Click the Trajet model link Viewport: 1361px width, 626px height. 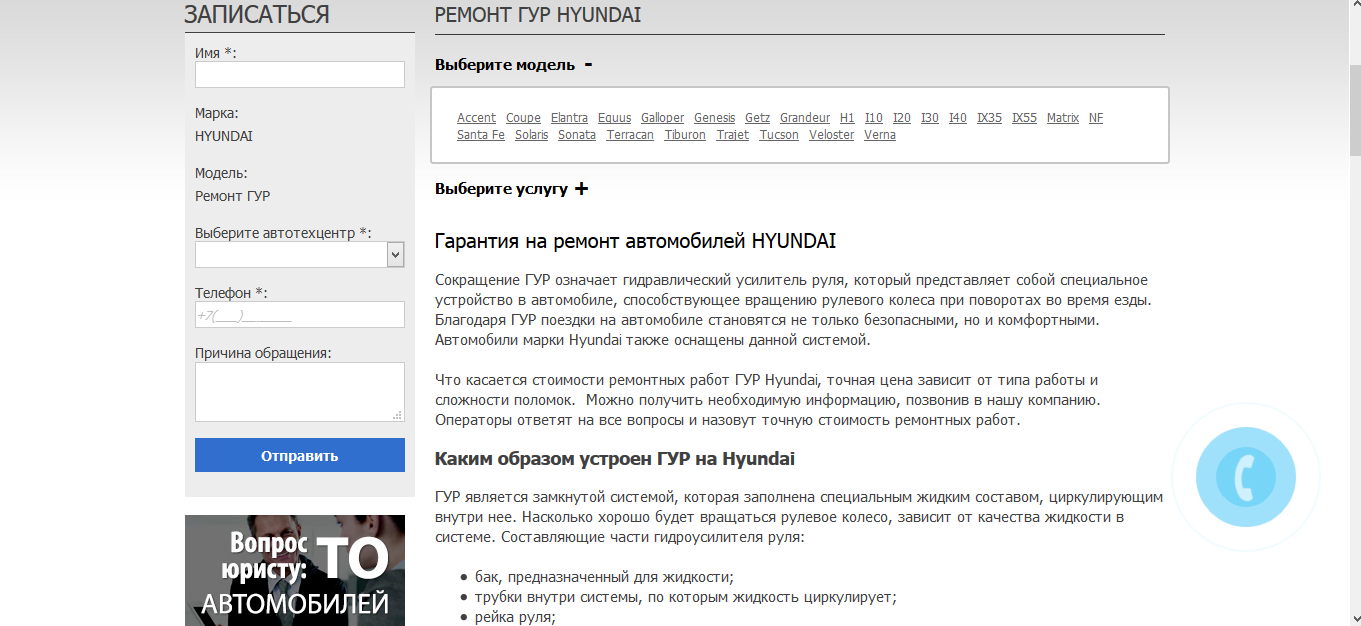click(733, 135)
